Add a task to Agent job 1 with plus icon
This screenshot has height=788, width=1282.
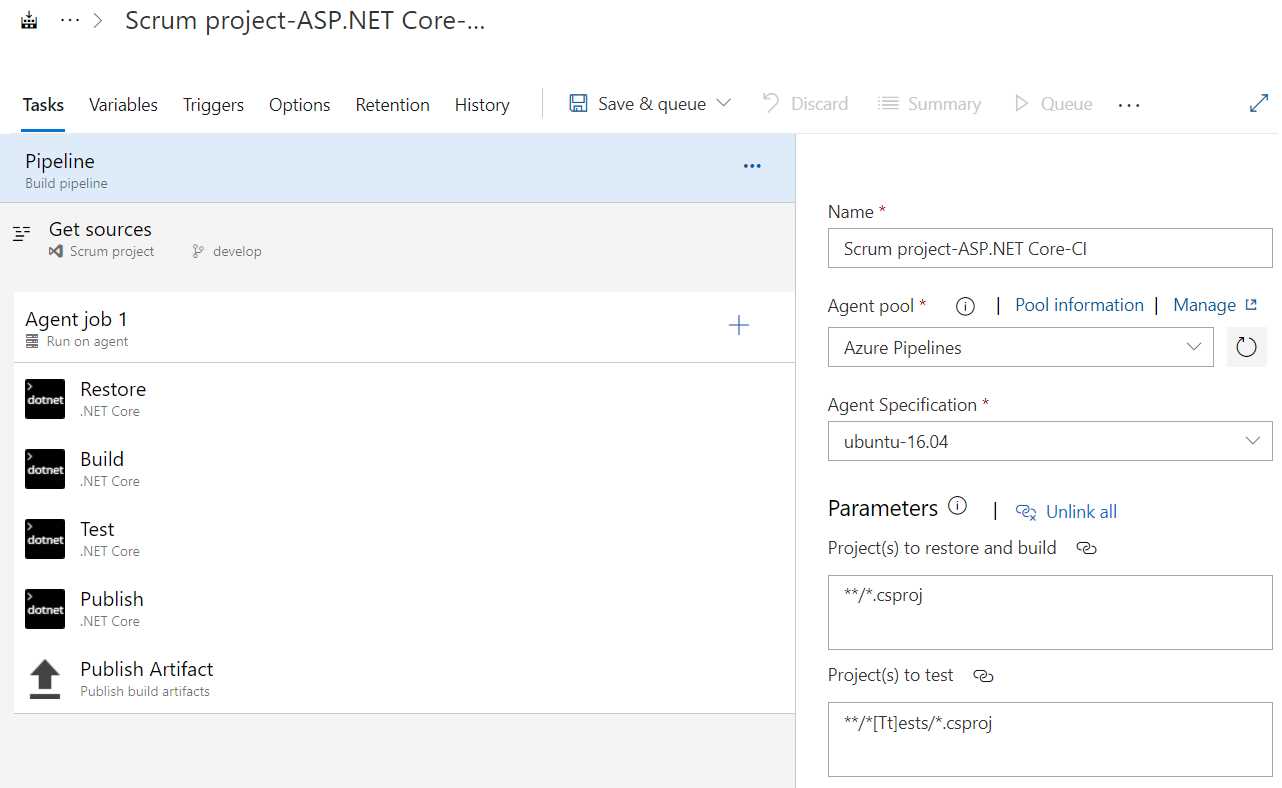tap(738, 325)
